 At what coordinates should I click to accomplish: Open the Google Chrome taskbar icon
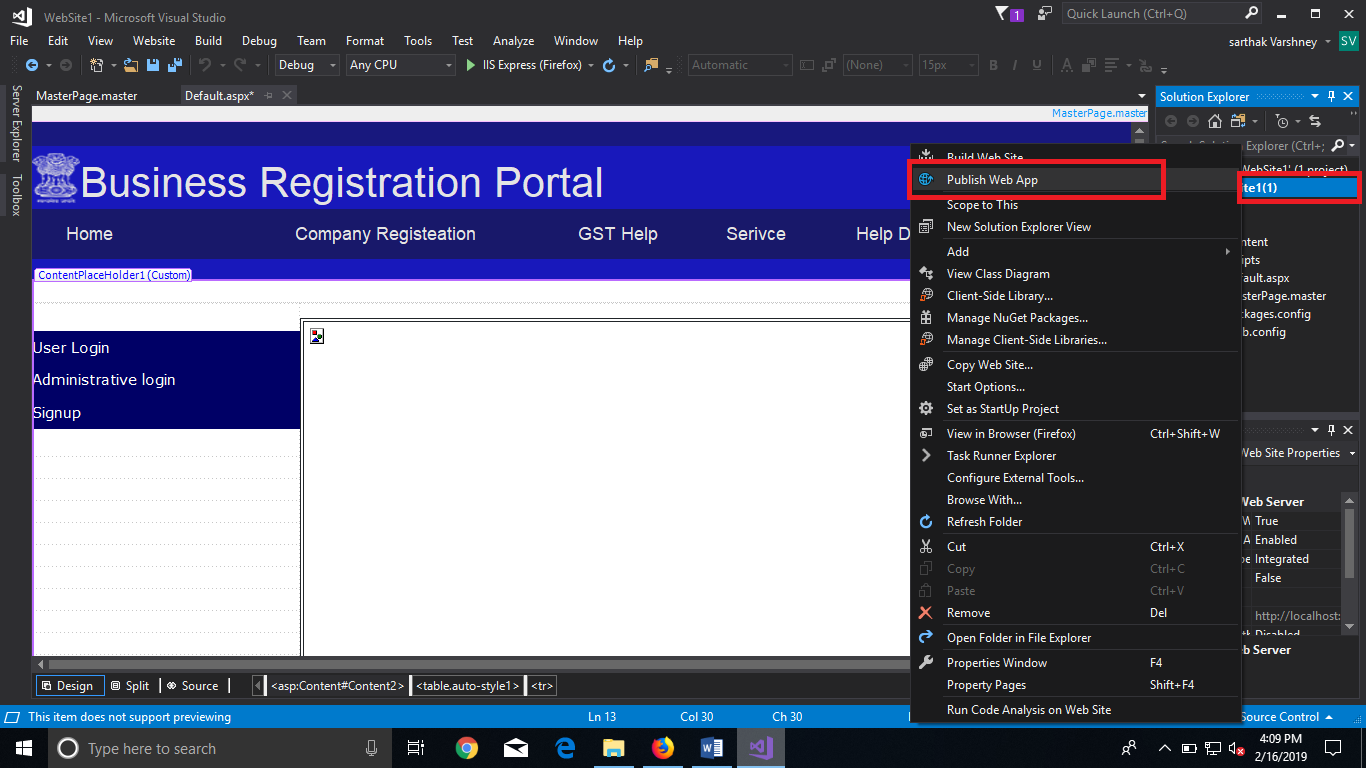(466, 748)
